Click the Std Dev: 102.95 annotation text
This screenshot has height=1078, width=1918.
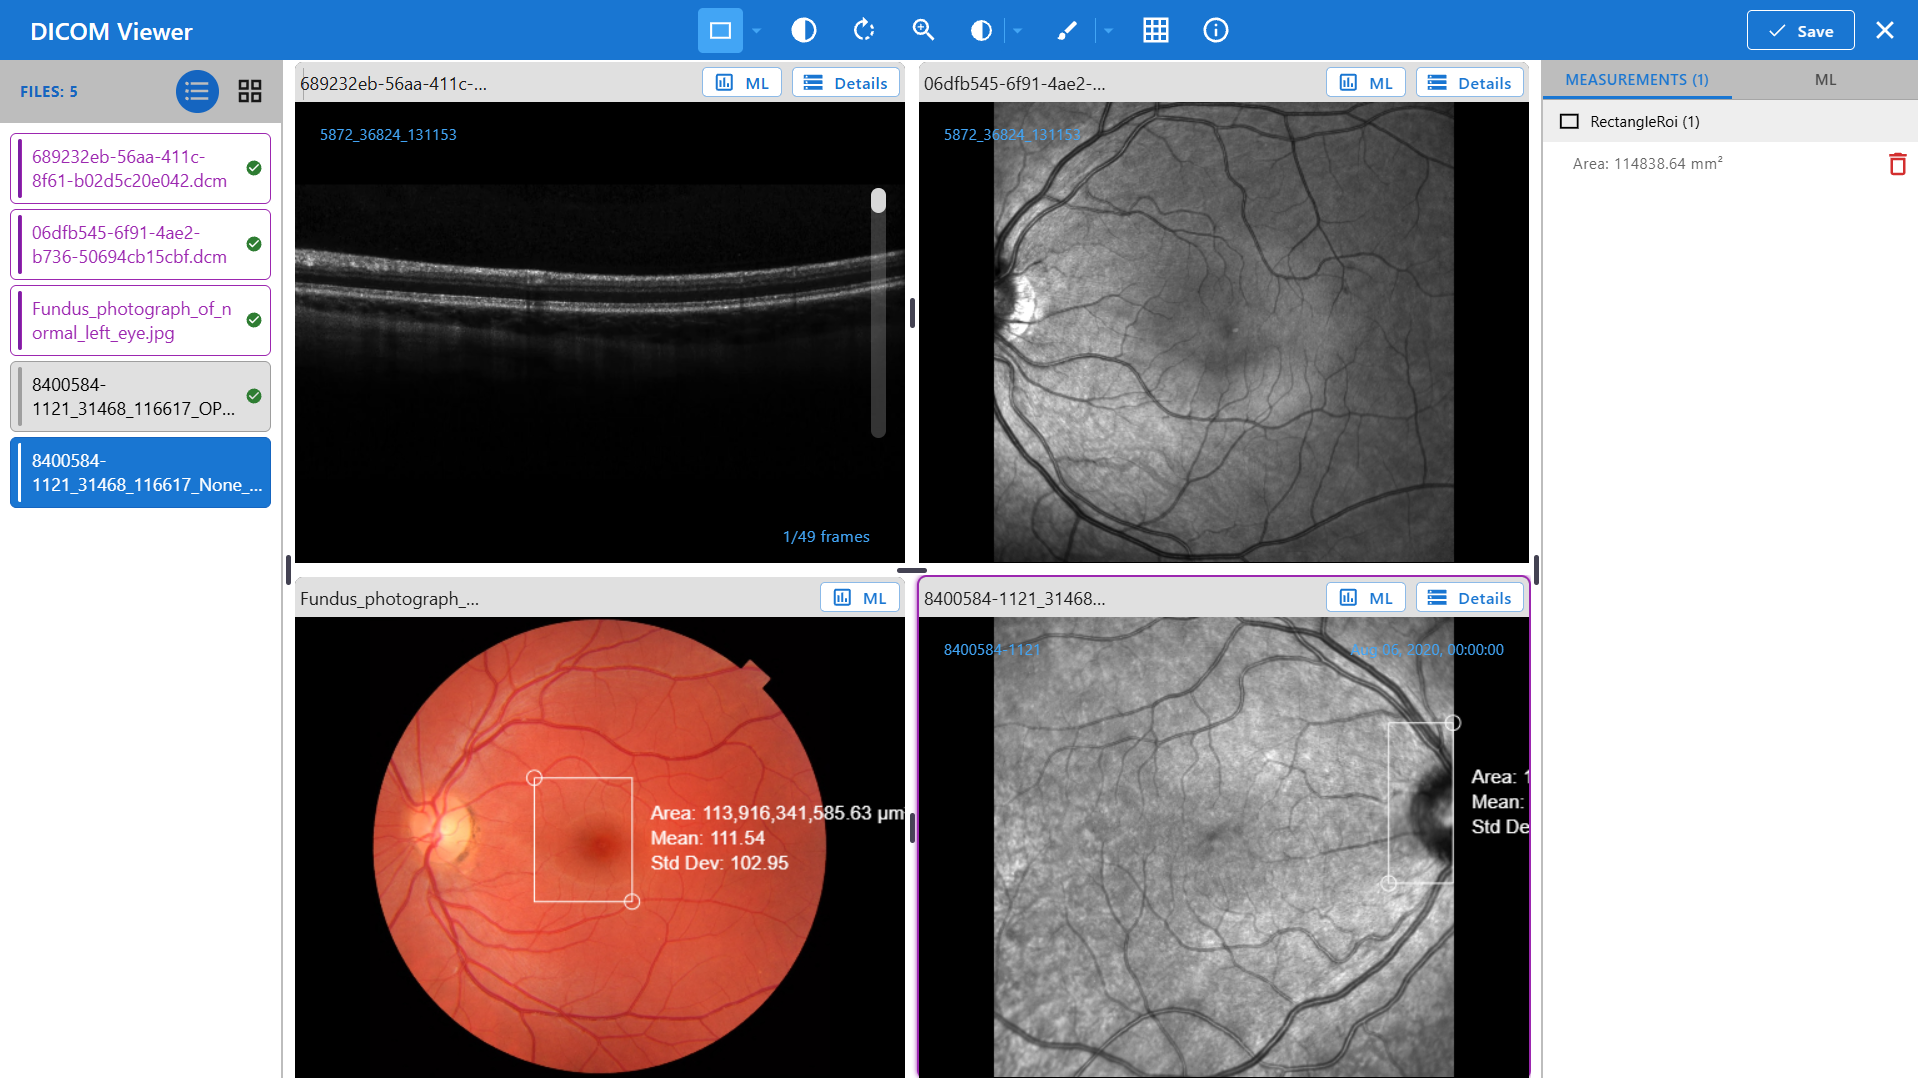[x=720, y=863]
